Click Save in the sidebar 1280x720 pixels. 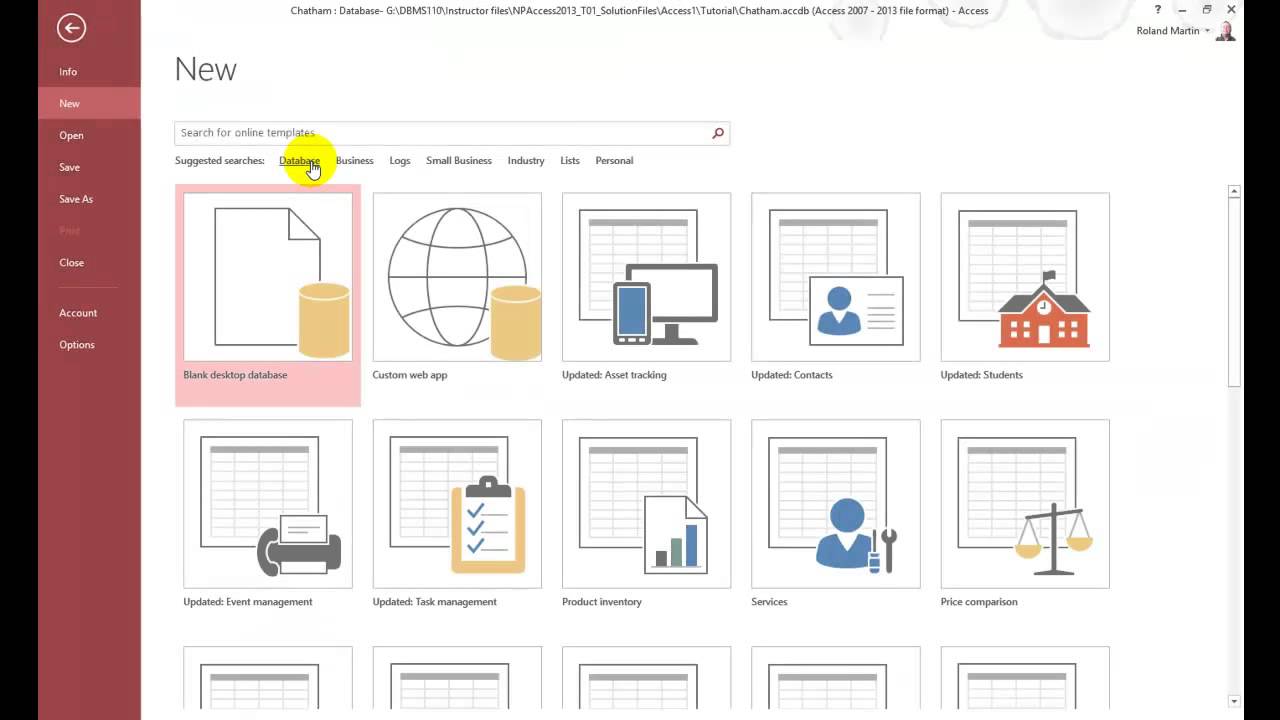pos(89,167)
